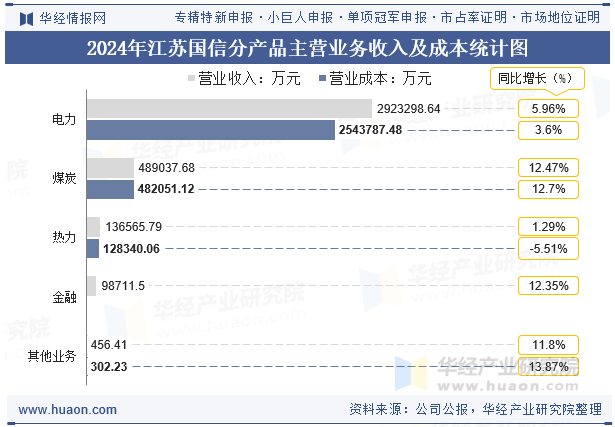Click the 煤炭 category label
The image size is (615, 427).
coord(64,178)
